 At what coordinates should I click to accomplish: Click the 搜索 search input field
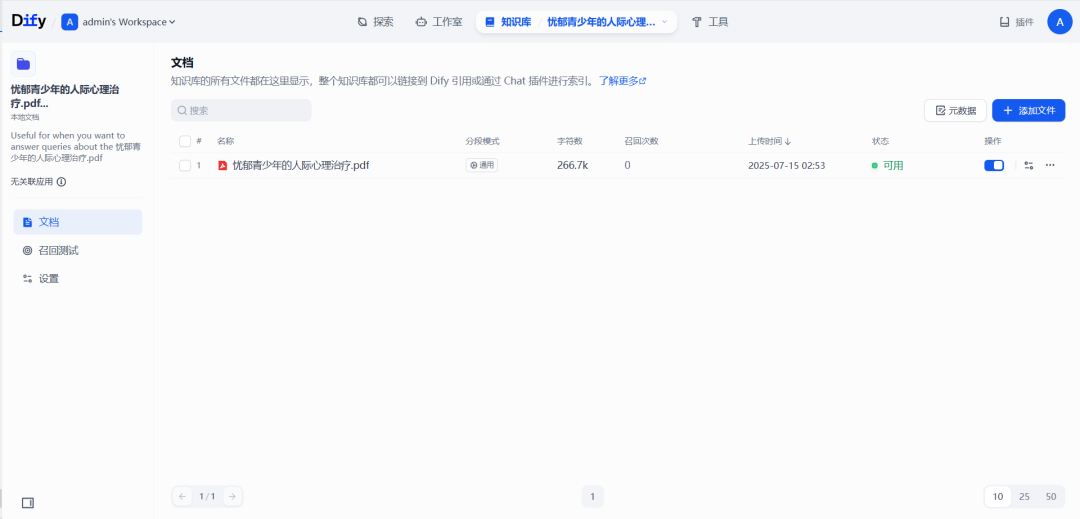(241, 110)
